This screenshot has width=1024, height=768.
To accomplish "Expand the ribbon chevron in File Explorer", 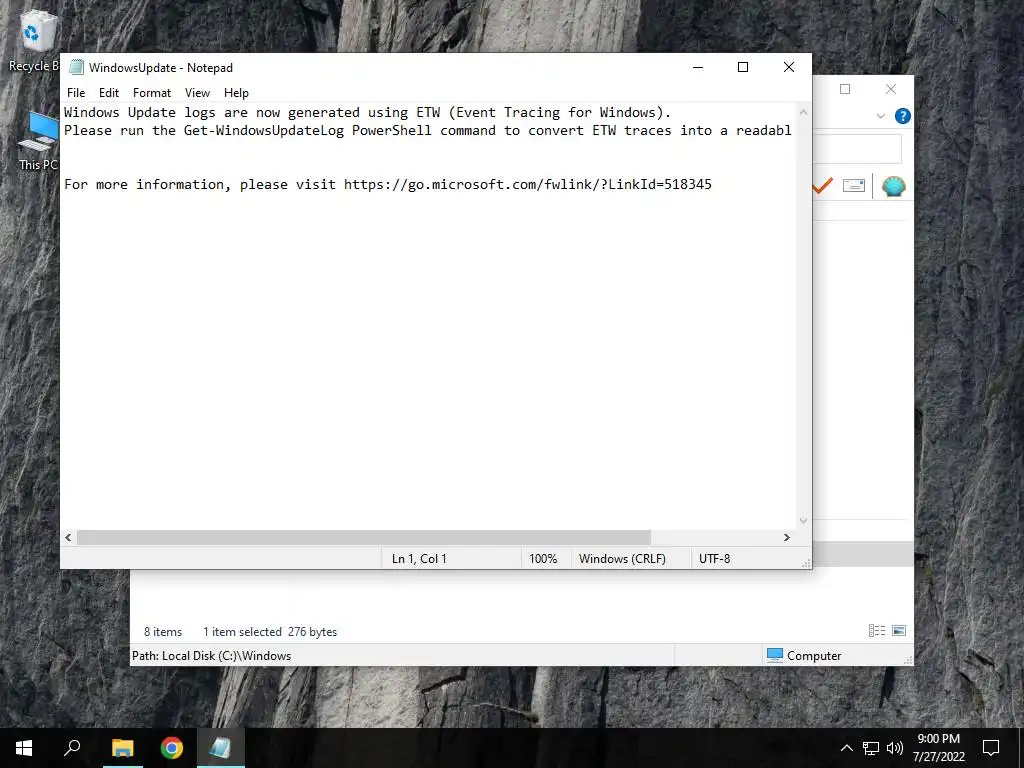I will click(x=880, y=116).
